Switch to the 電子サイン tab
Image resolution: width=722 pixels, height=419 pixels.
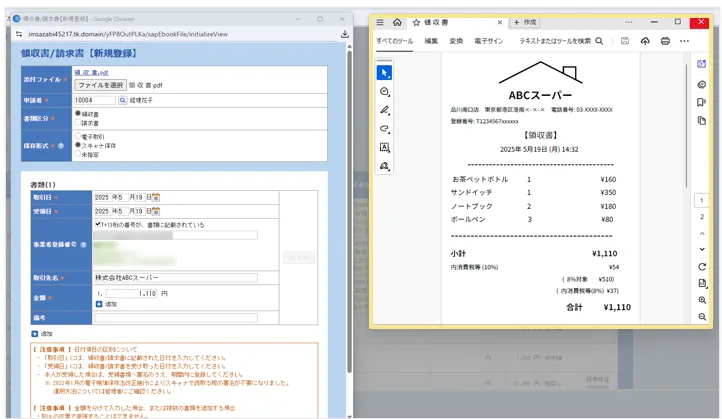pyautogui.click(x=489, y=41)
